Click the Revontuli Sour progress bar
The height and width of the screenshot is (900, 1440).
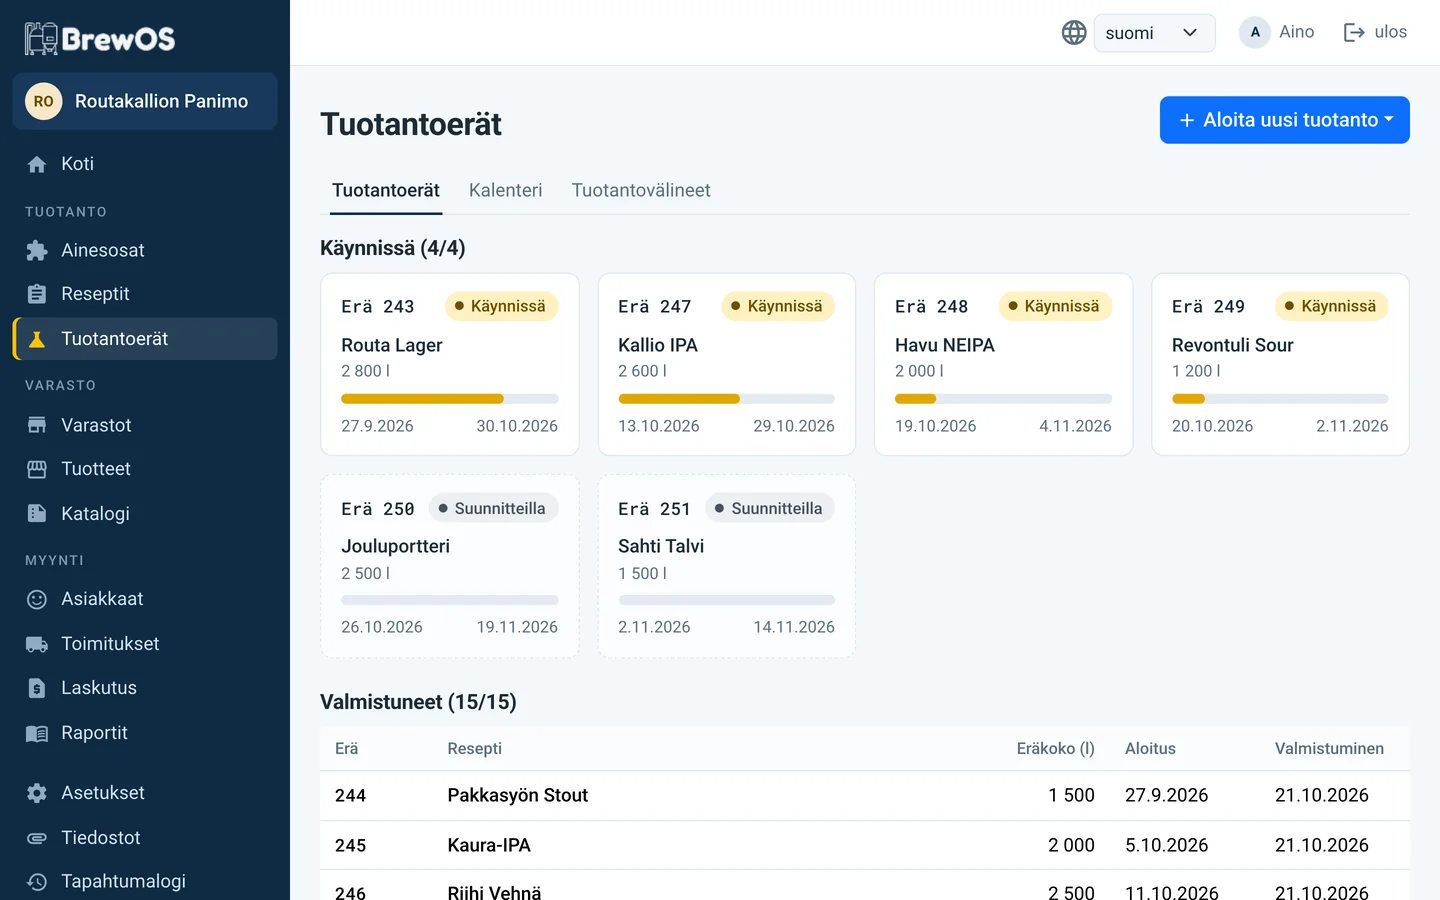[1280, 399]
